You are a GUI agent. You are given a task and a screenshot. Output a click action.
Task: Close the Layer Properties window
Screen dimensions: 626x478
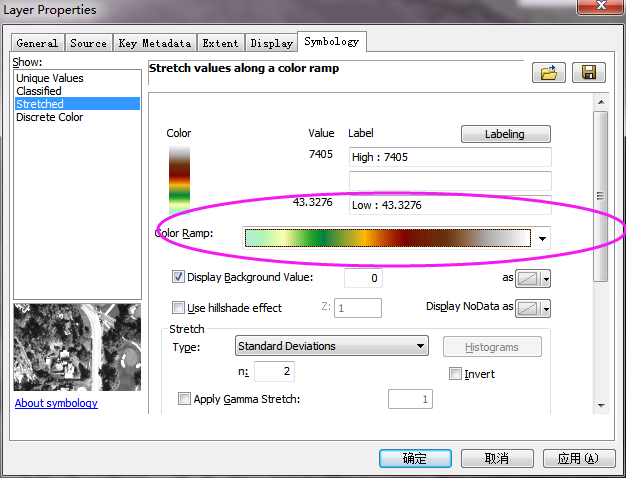(x=601, y=6)
